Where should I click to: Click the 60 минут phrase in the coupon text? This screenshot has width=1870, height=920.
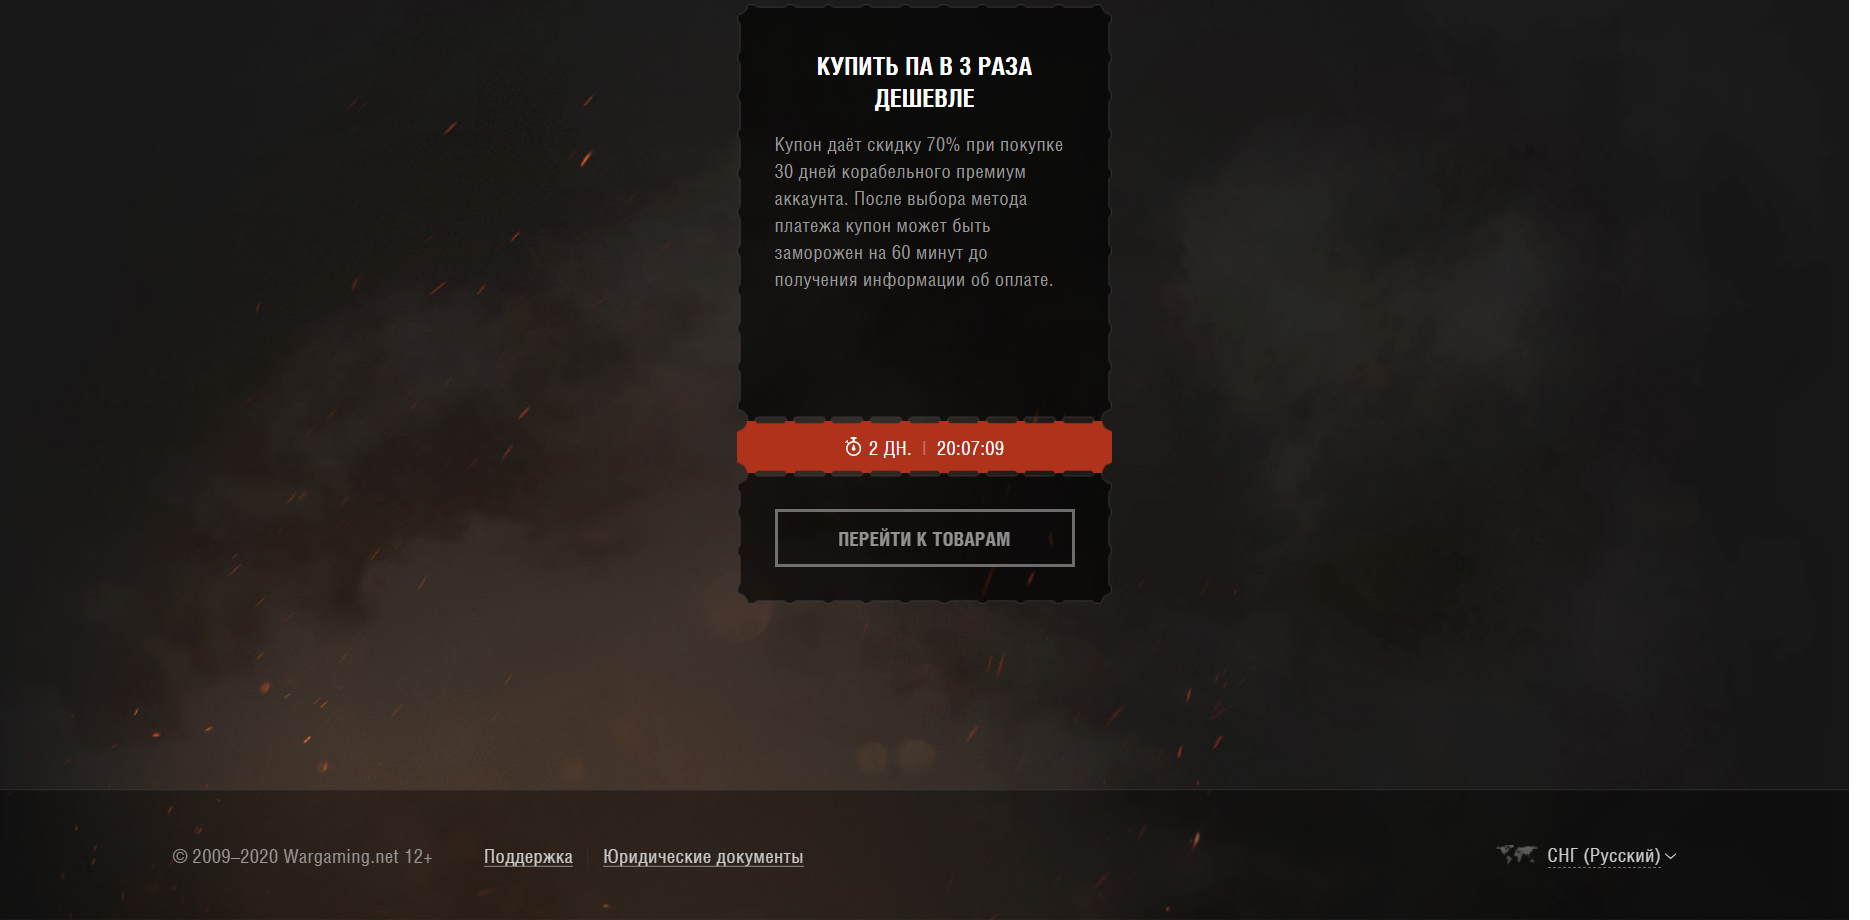pyautogui.click(x=927, y=253)
